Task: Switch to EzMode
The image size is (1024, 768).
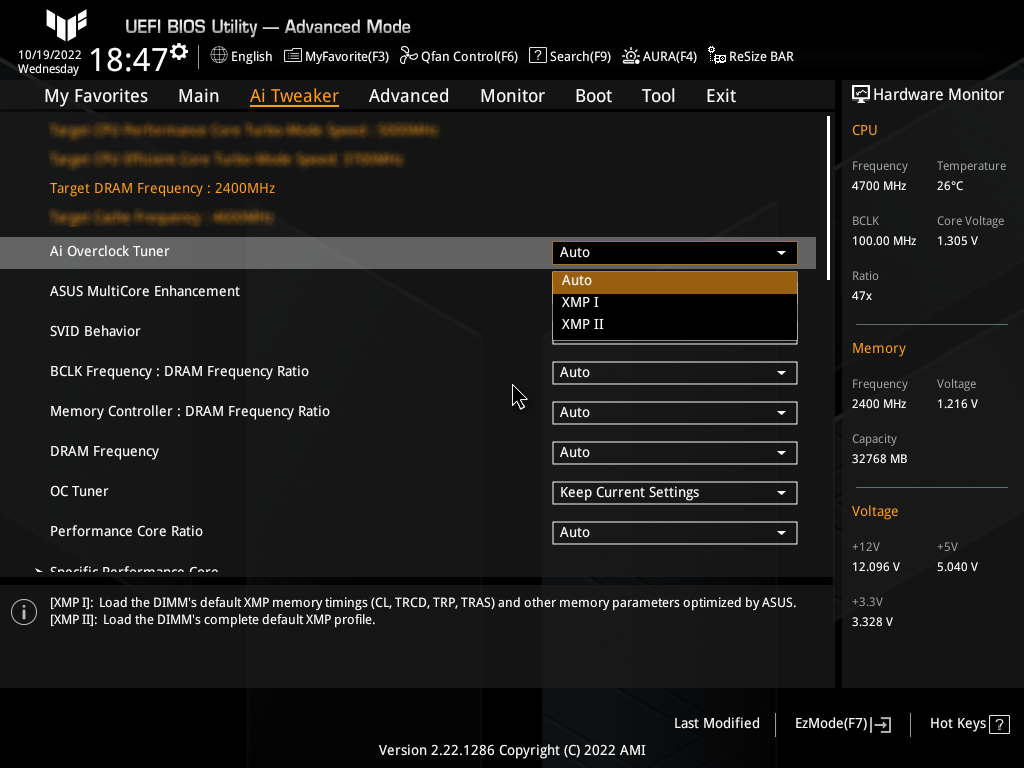Action: [841, 723]
